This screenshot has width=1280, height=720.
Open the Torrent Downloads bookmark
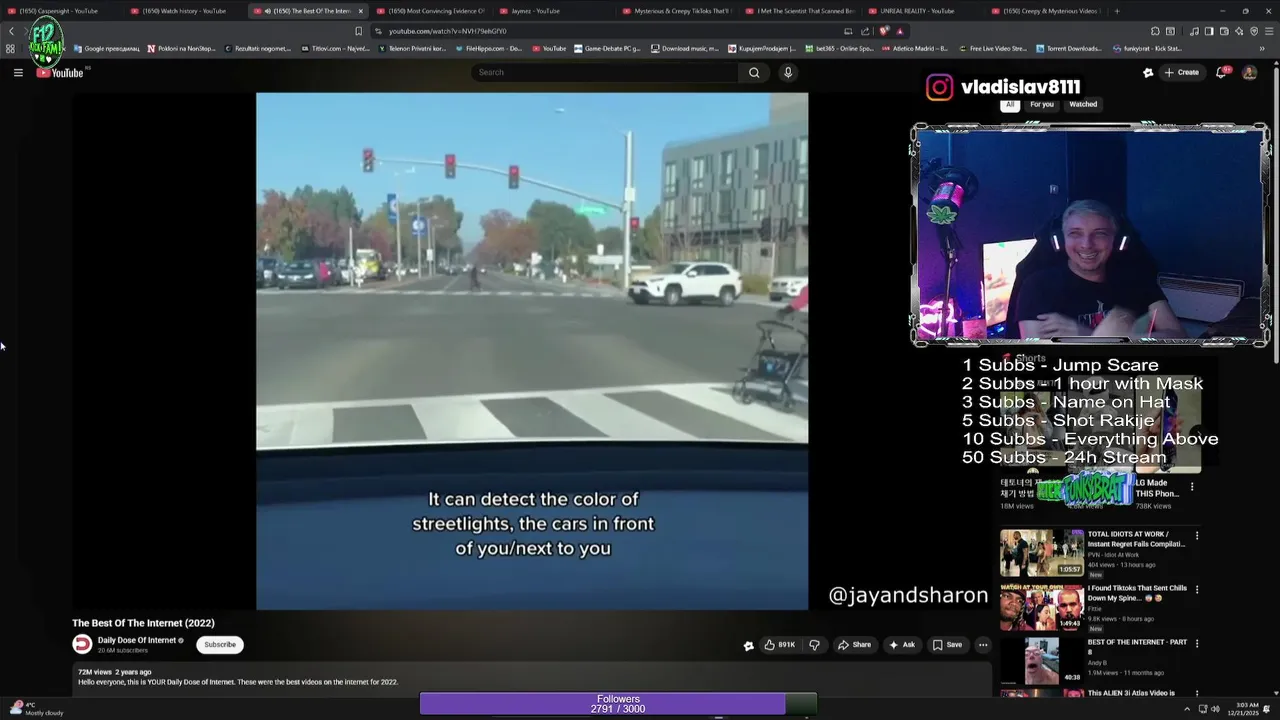[1071, 48]
